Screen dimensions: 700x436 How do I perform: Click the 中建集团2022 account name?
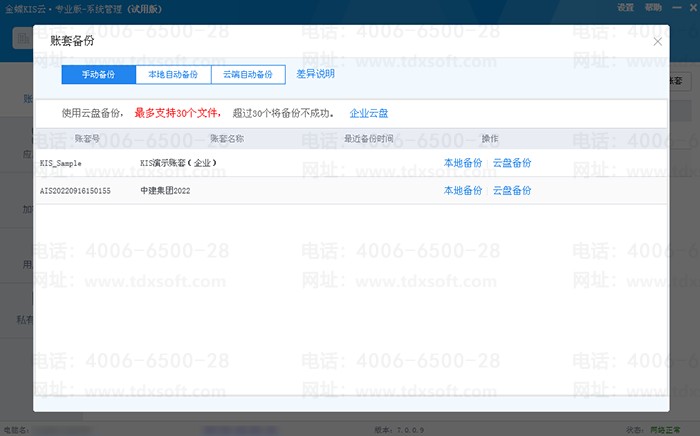[165, 190]
